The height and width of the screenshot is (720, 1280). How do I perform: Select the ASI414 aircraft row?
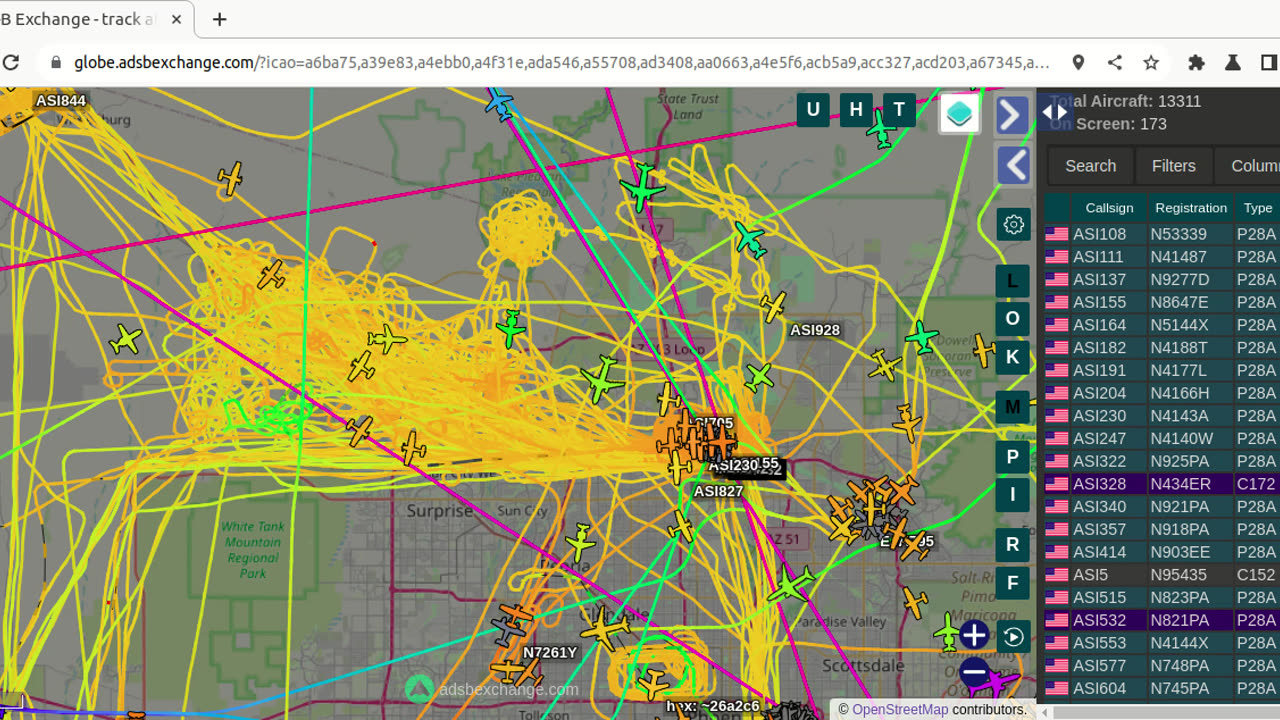1161,552
